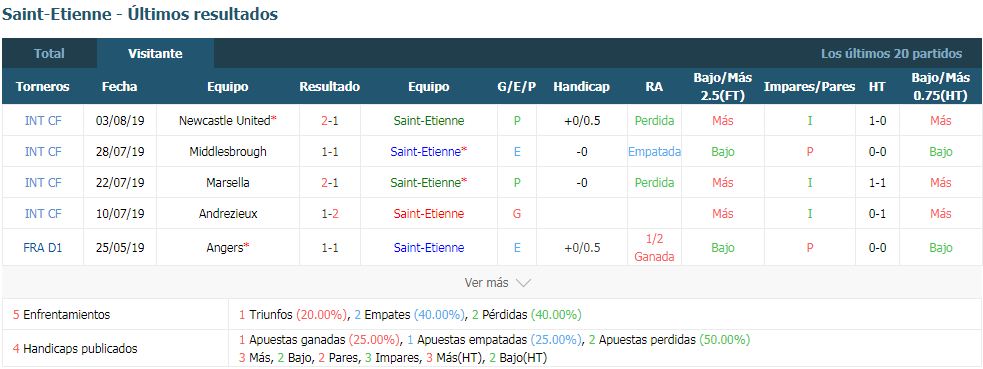Switch to the Total tab
This screenshot has width=983, height=369.
point(50,54)
